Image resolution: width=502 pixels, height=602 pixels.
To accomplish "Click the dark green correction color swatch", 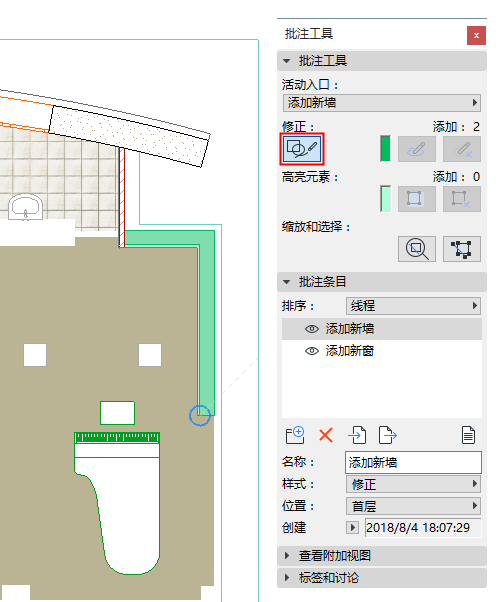I will (385, 149).
